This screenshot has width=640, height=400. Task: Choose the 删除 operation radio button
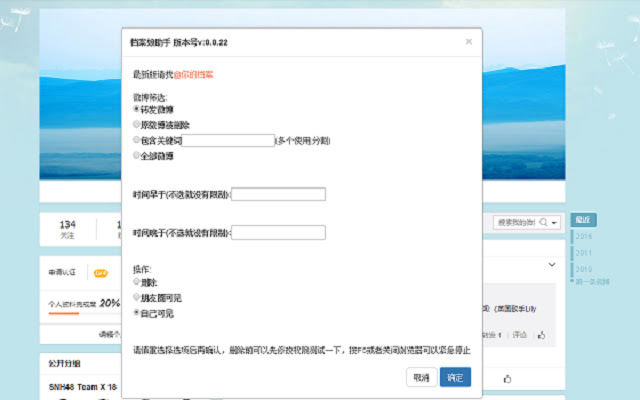pyautogui.click(x=136, y=282)
